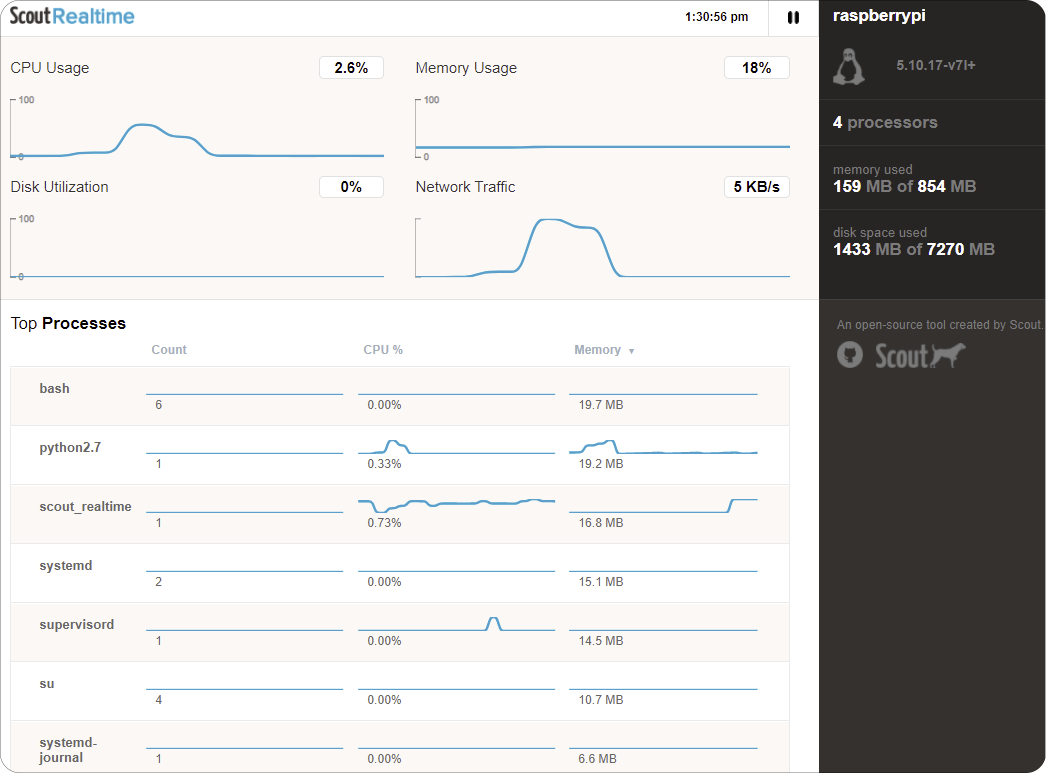
Task: Sort processes by Count column
Action: pyautogui.click(x=169, y=350)
